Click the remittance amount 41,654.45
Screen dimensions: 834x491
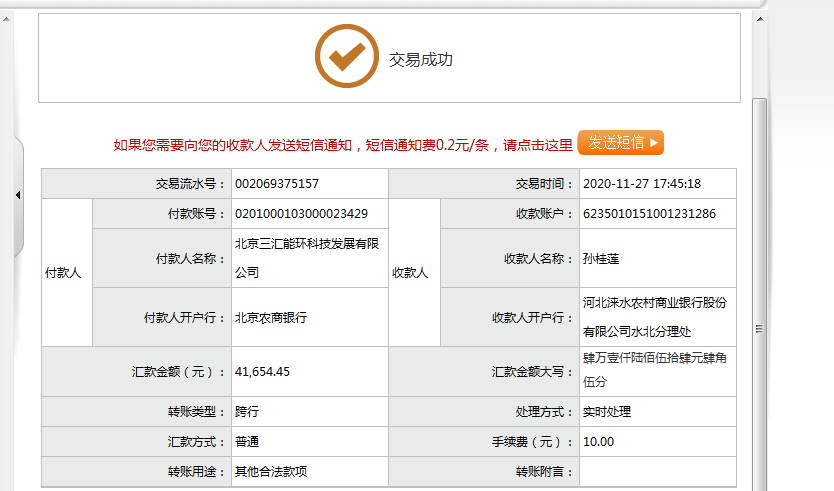262,372
